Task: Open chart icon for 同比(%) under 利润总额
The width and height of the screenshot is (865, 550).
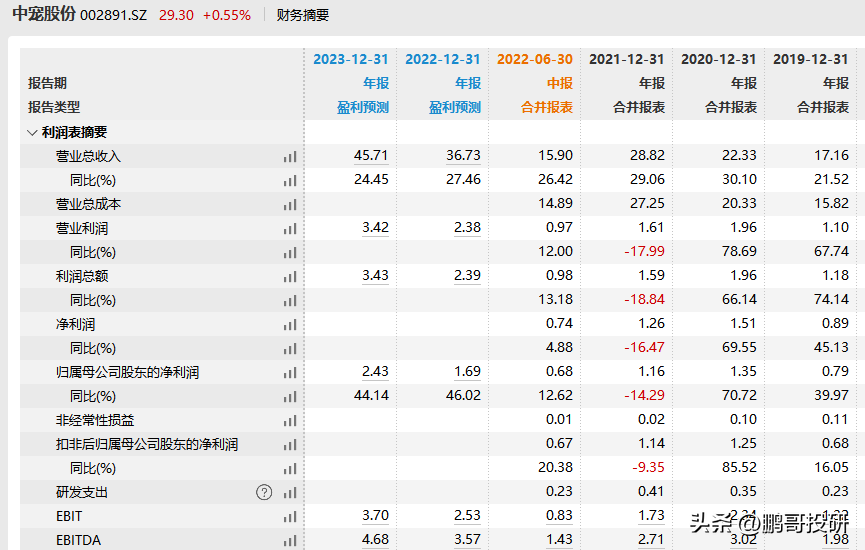Action: (x=290, y=301)
